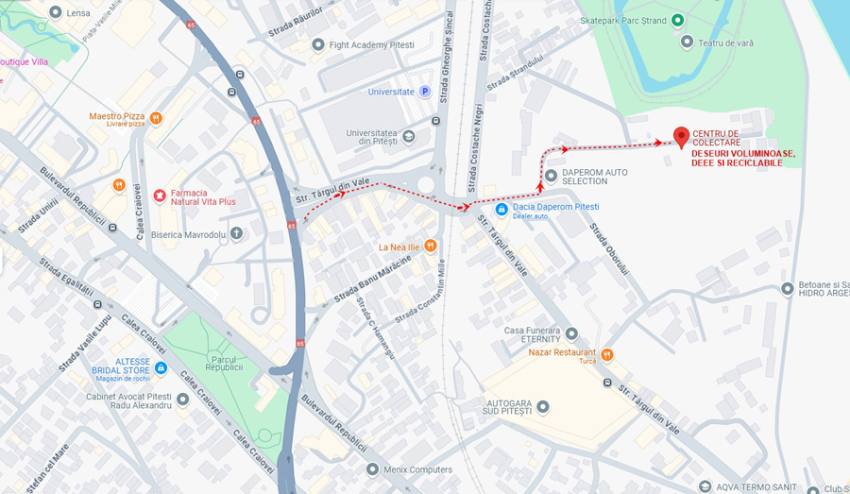This screenshot has width=850, height=494.
Task: Click the Universitate parking icon
Action: tap(425, 92)
